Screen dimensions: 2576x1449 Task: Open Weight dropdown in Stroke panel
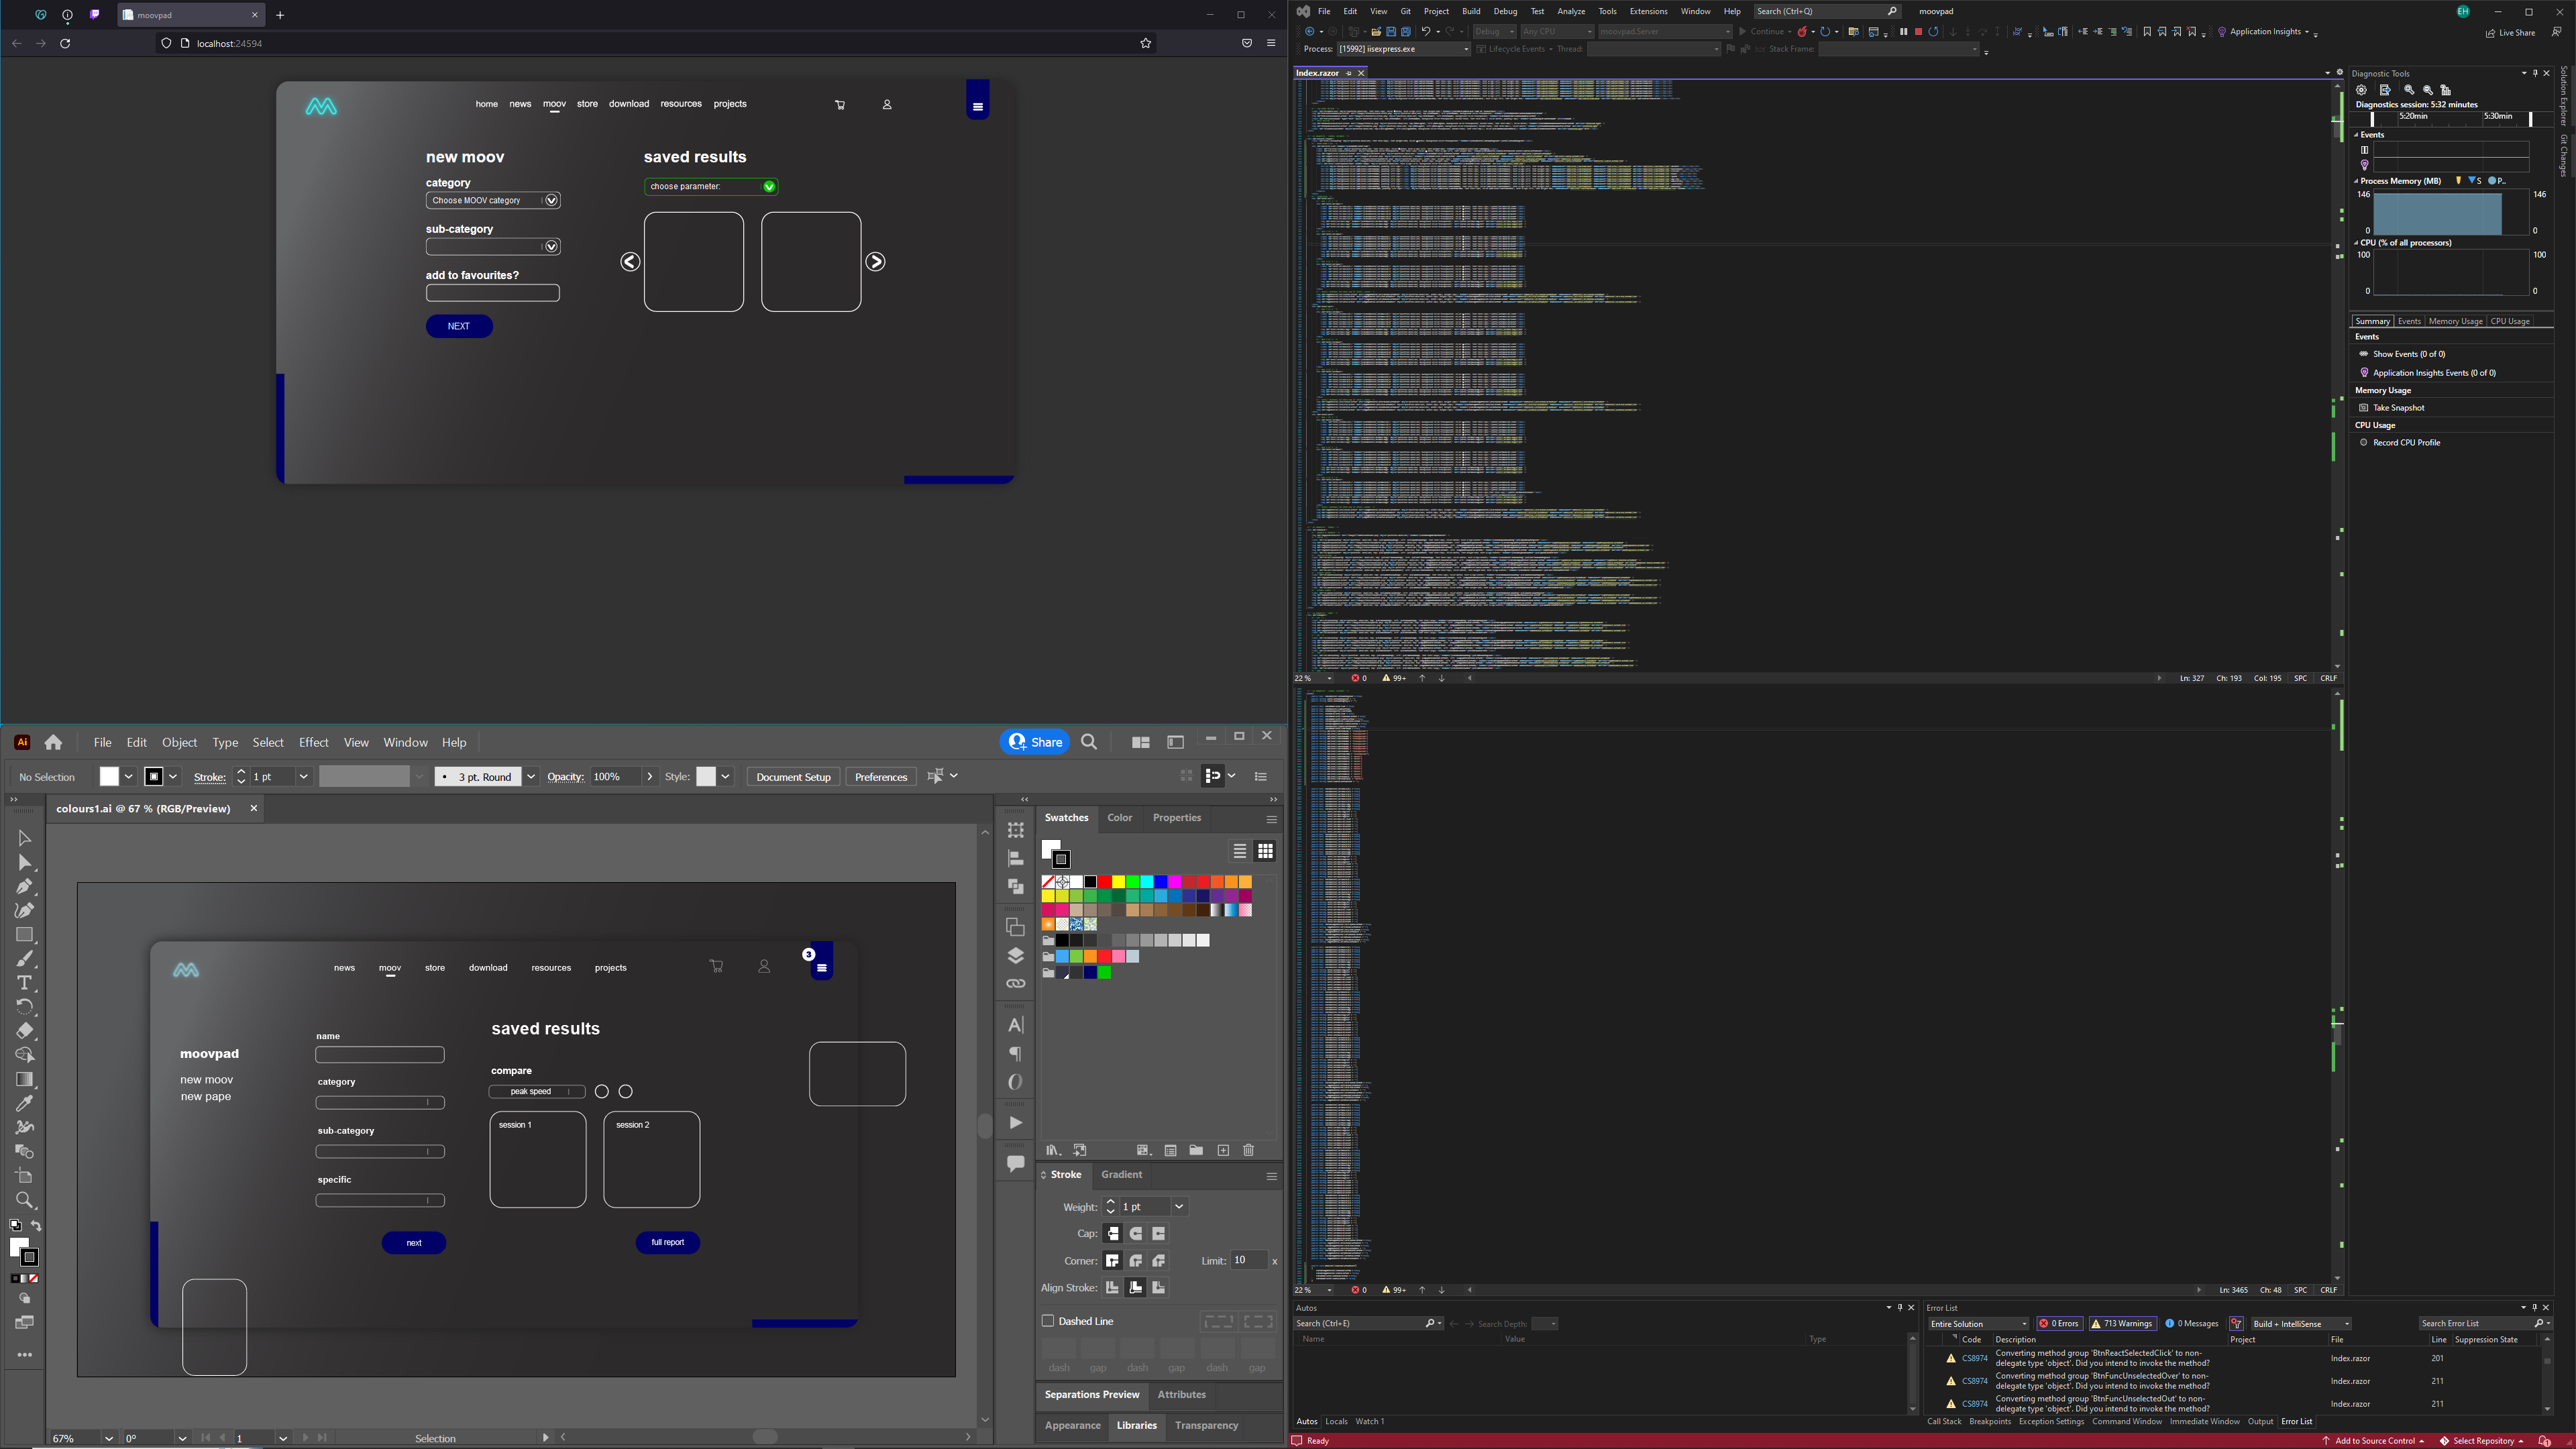pos(1179,1207)
